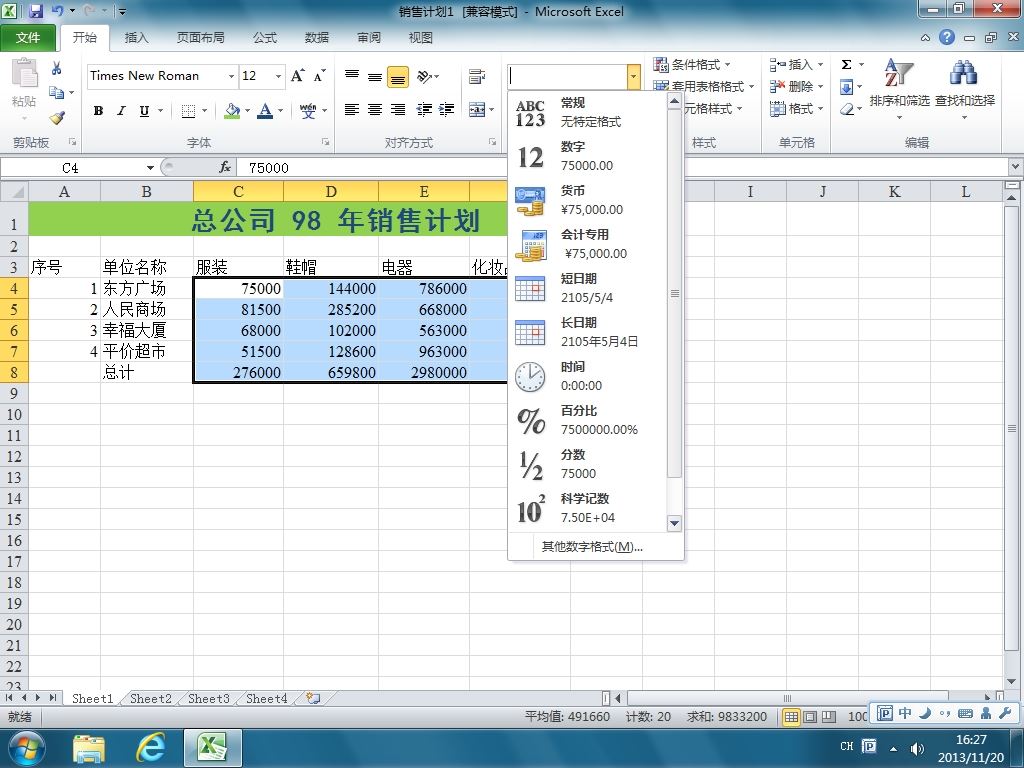
Task: Open the 文件 File tab
Action: [x=27, y=38]
